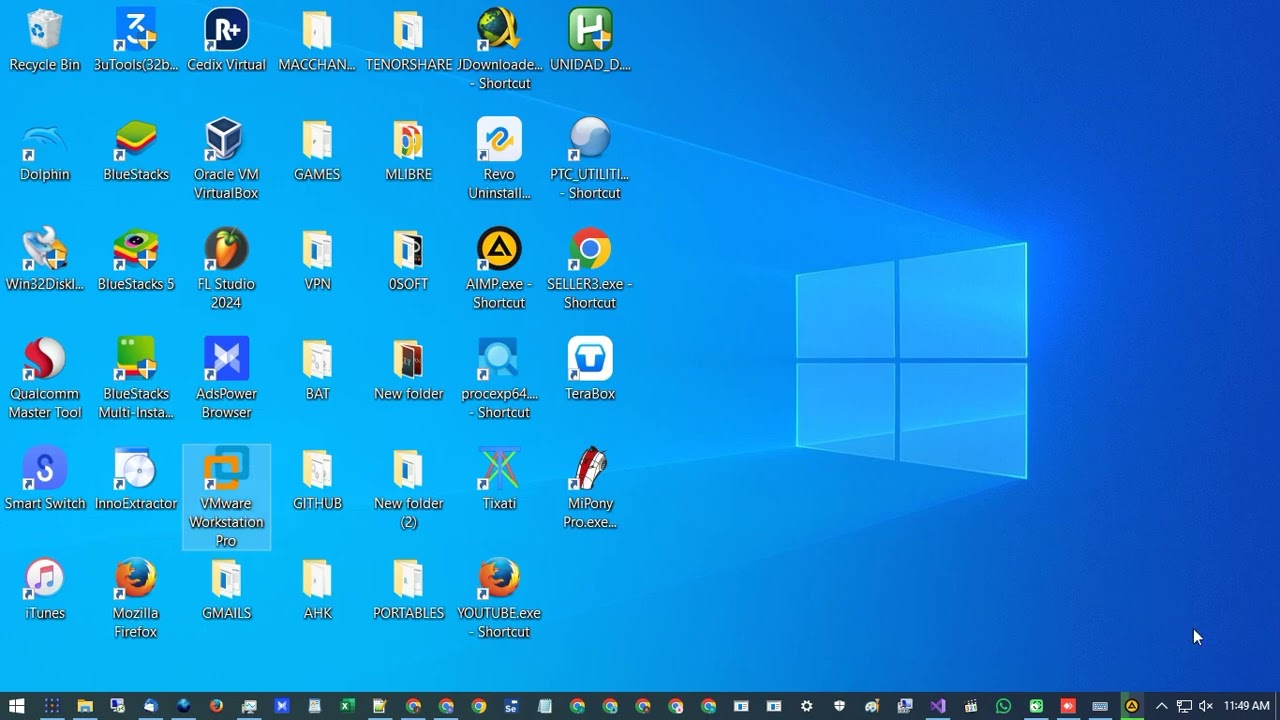This screenshot has width=1280, height=720.
Task: Select the UNIDAD_D shortcut
Action: 590,41
